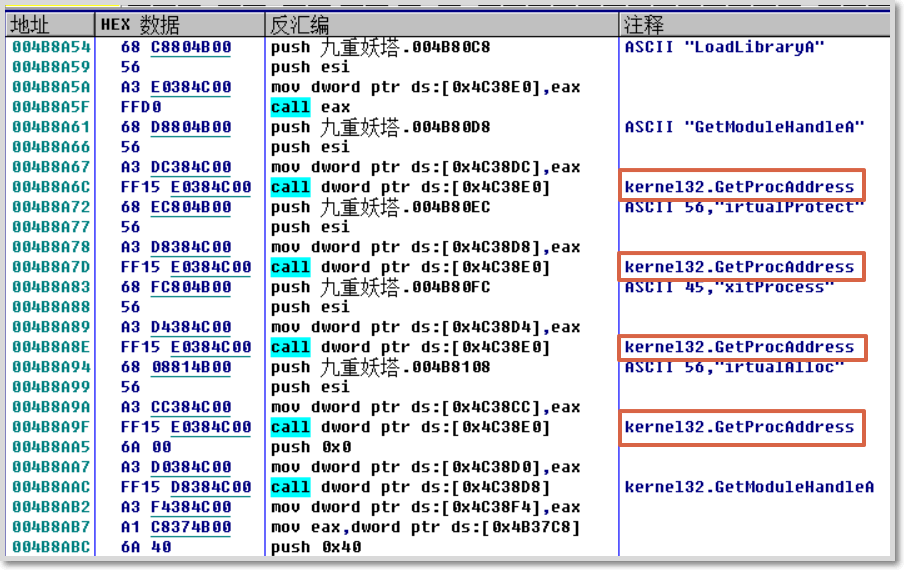
Task: Select address 004B8A89
Action: [51, 327]
